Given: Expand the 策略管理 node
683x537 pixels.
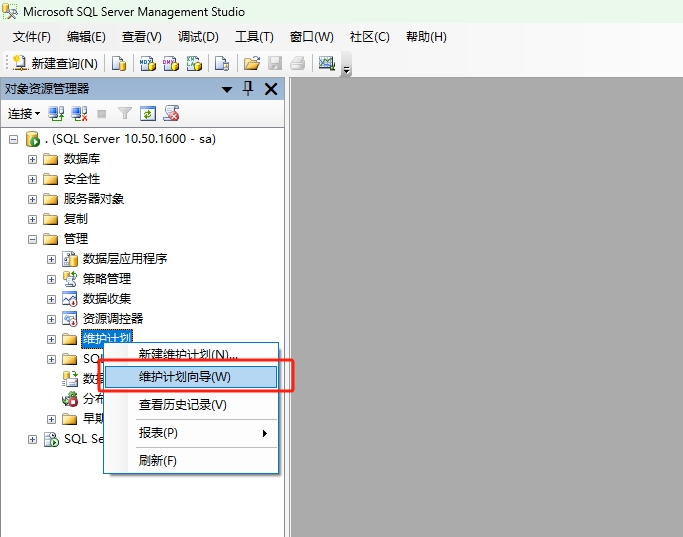Looking at the screenshot, I should [51, 279].
